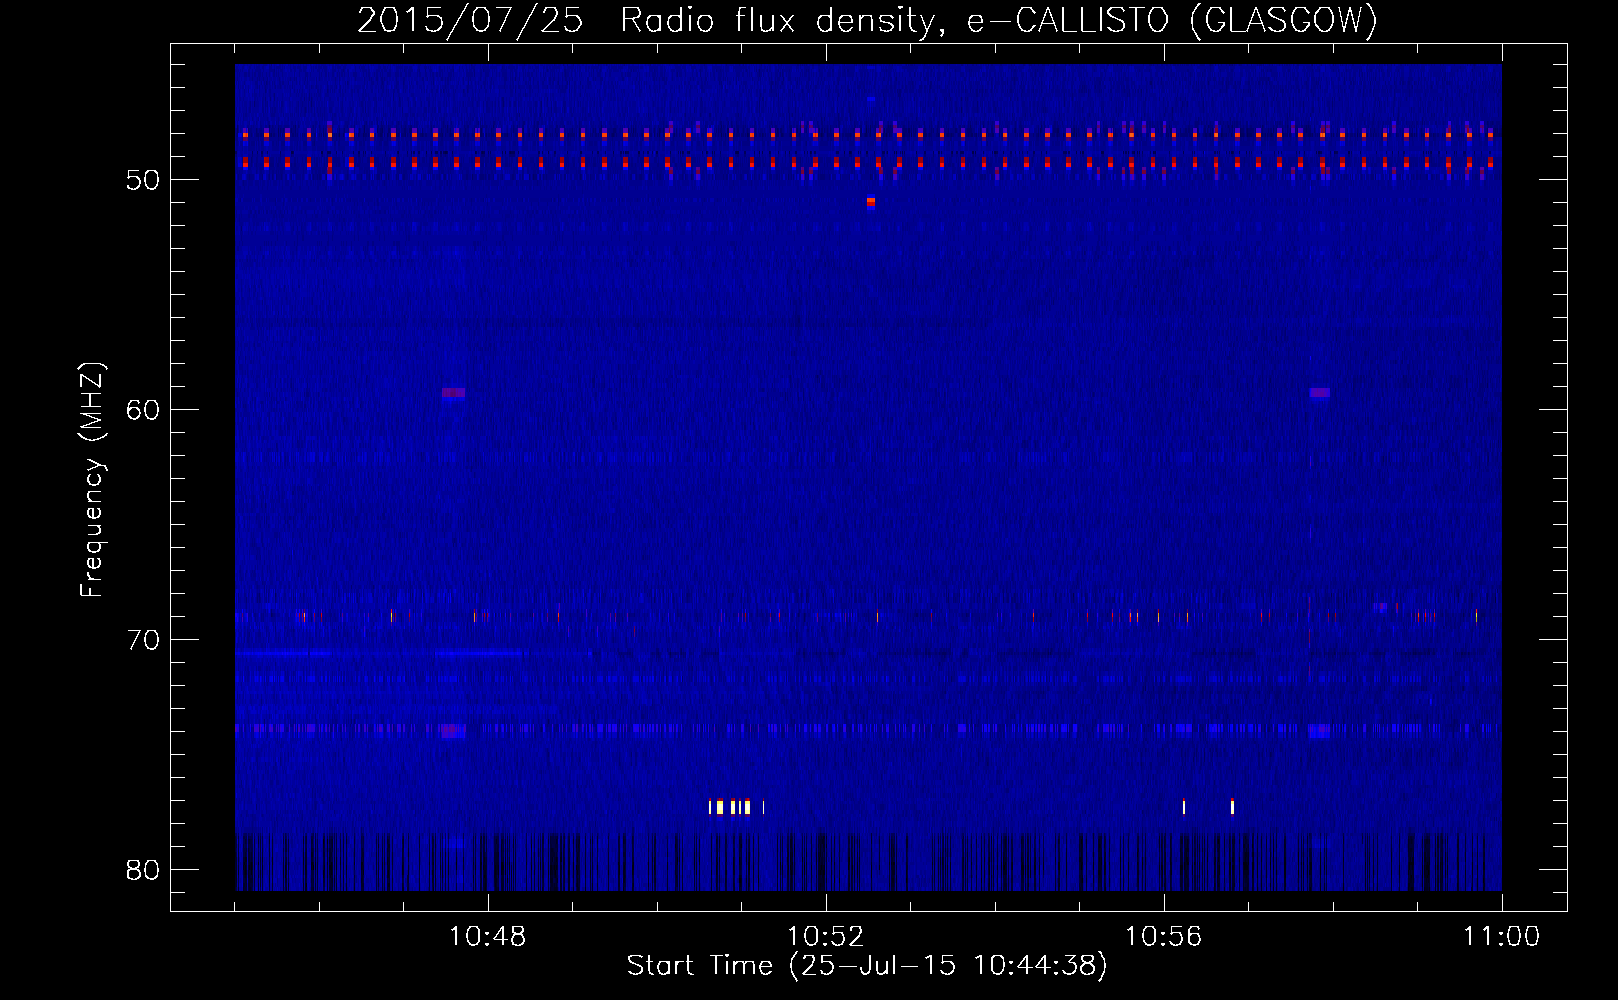1618x1000 pixels.
Task: Click the Start Time axis label
Action: coord(867,966)
